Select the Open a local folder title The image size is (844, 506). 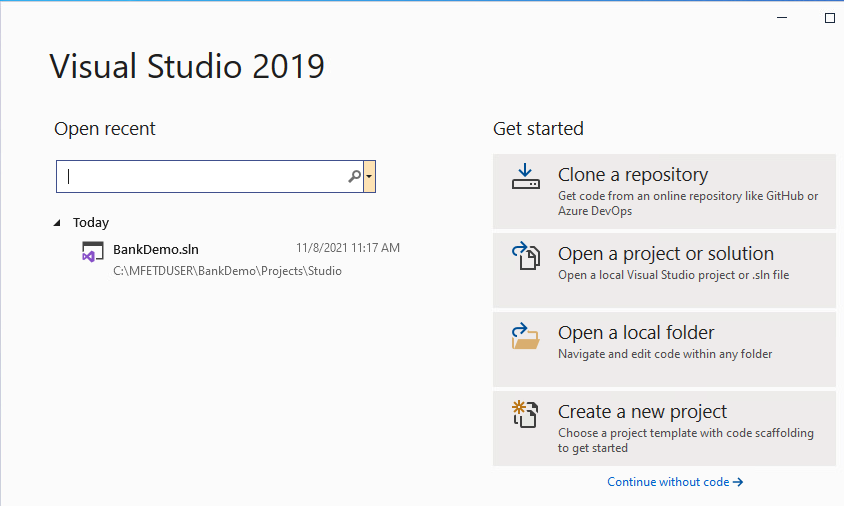636,333
